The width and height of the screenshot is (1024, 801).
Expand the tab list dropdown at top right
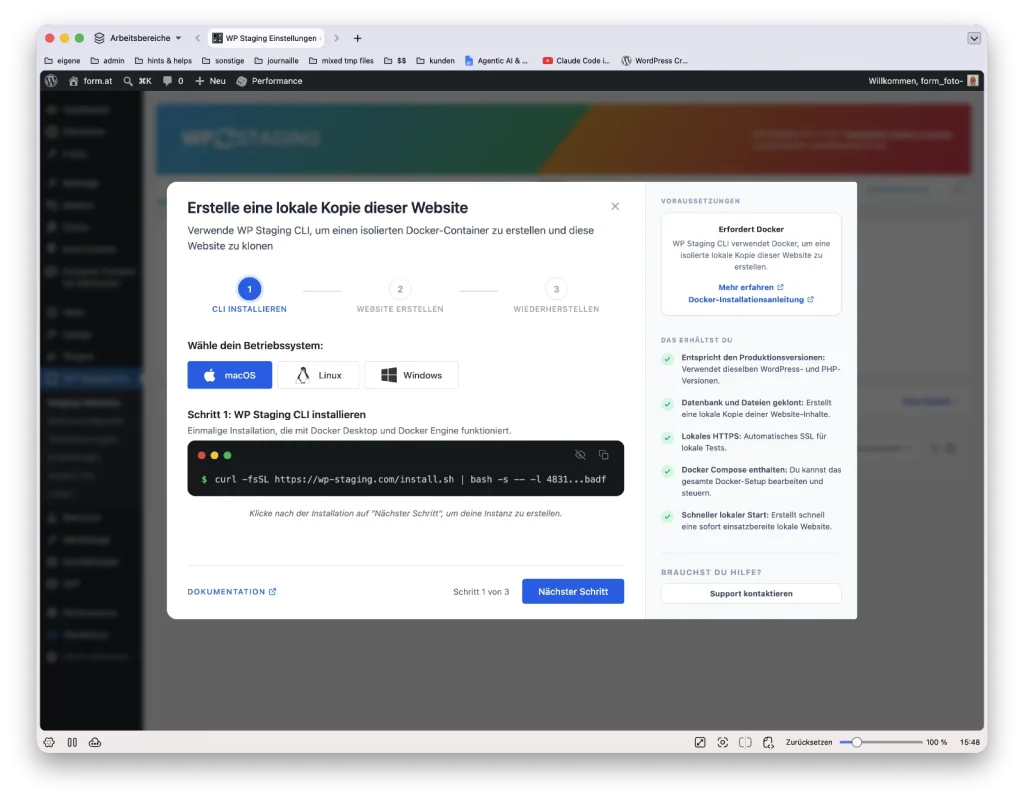coord(974,38)
